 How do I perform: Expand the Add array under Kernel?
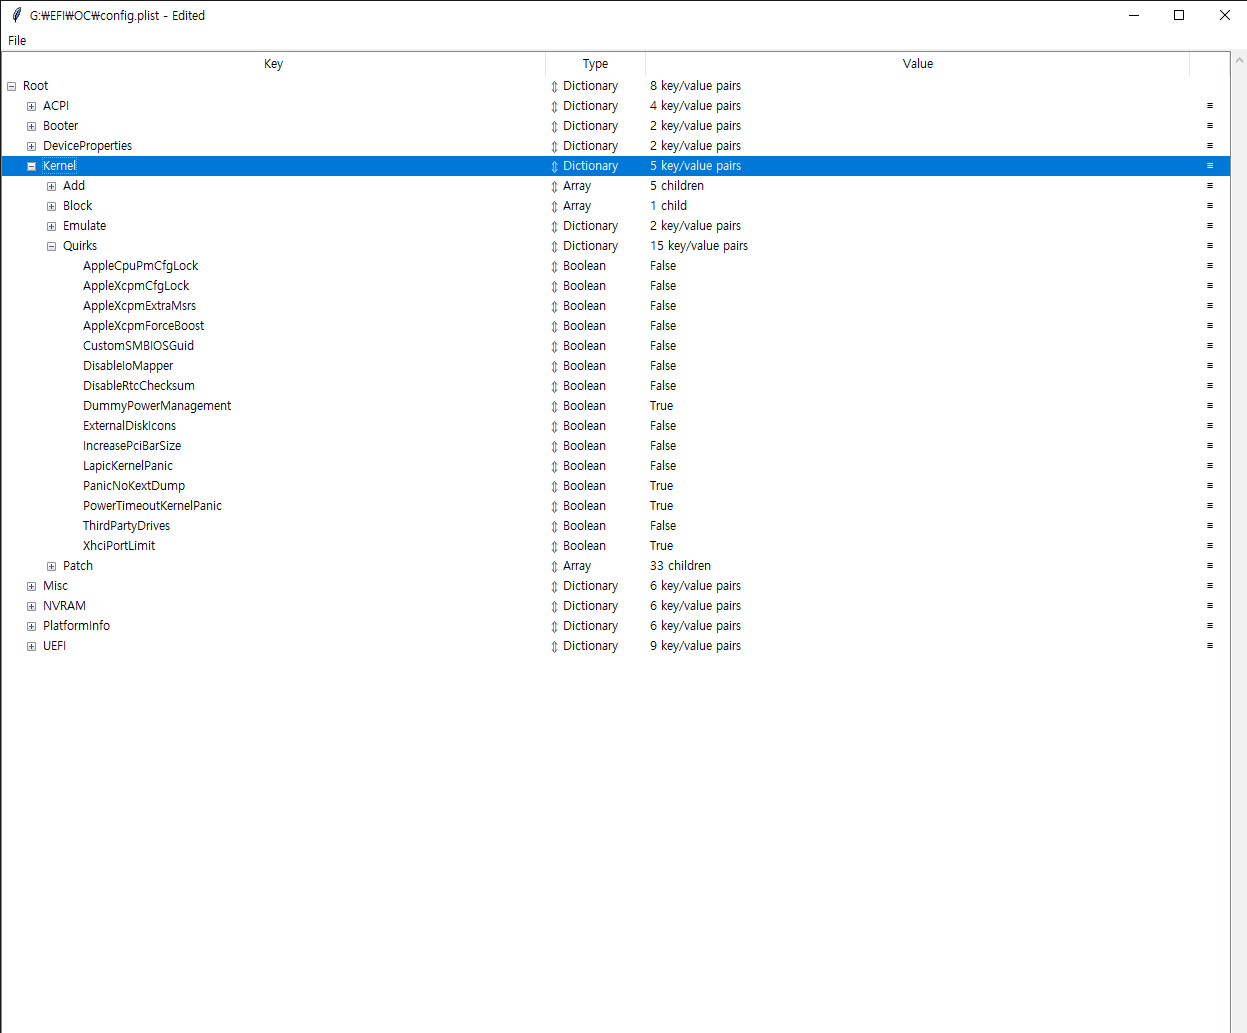[x=51, y=186]
